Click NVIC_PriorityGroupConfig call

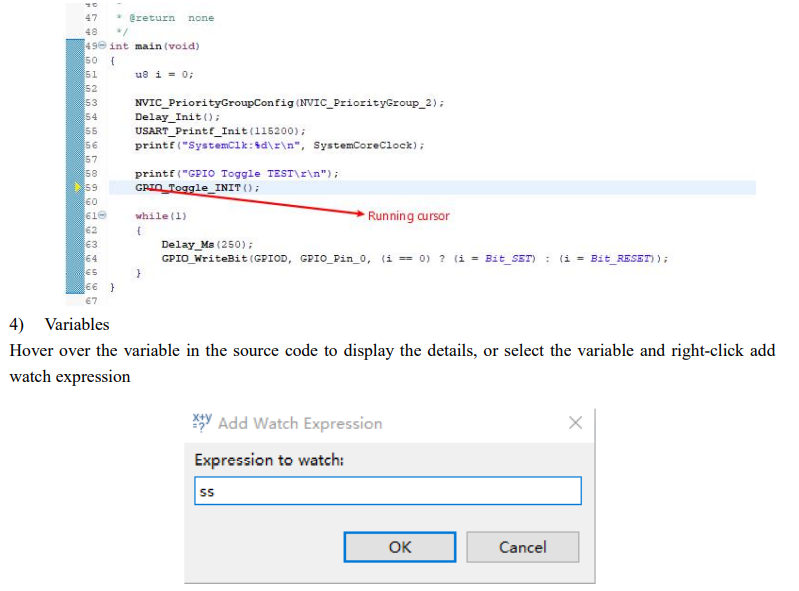289,102
